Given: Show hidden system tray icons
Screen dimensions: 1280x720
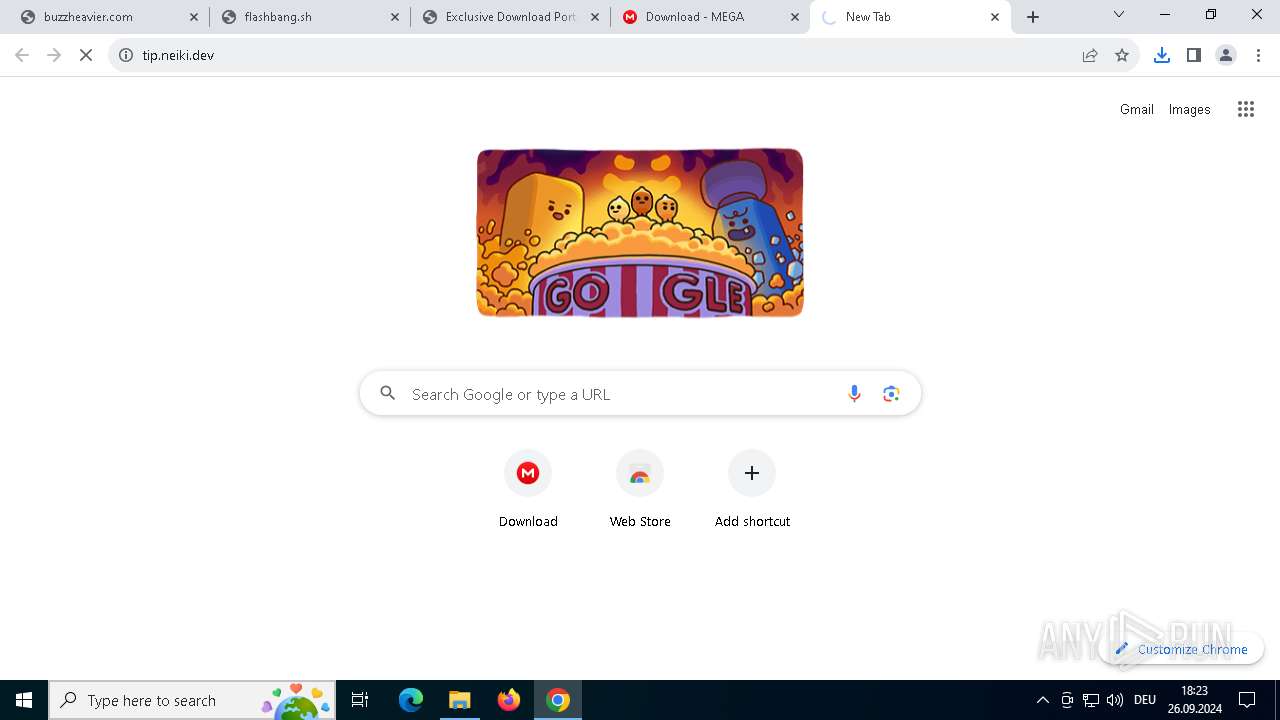Looking at the screenshot, I should click(1043, 700).
